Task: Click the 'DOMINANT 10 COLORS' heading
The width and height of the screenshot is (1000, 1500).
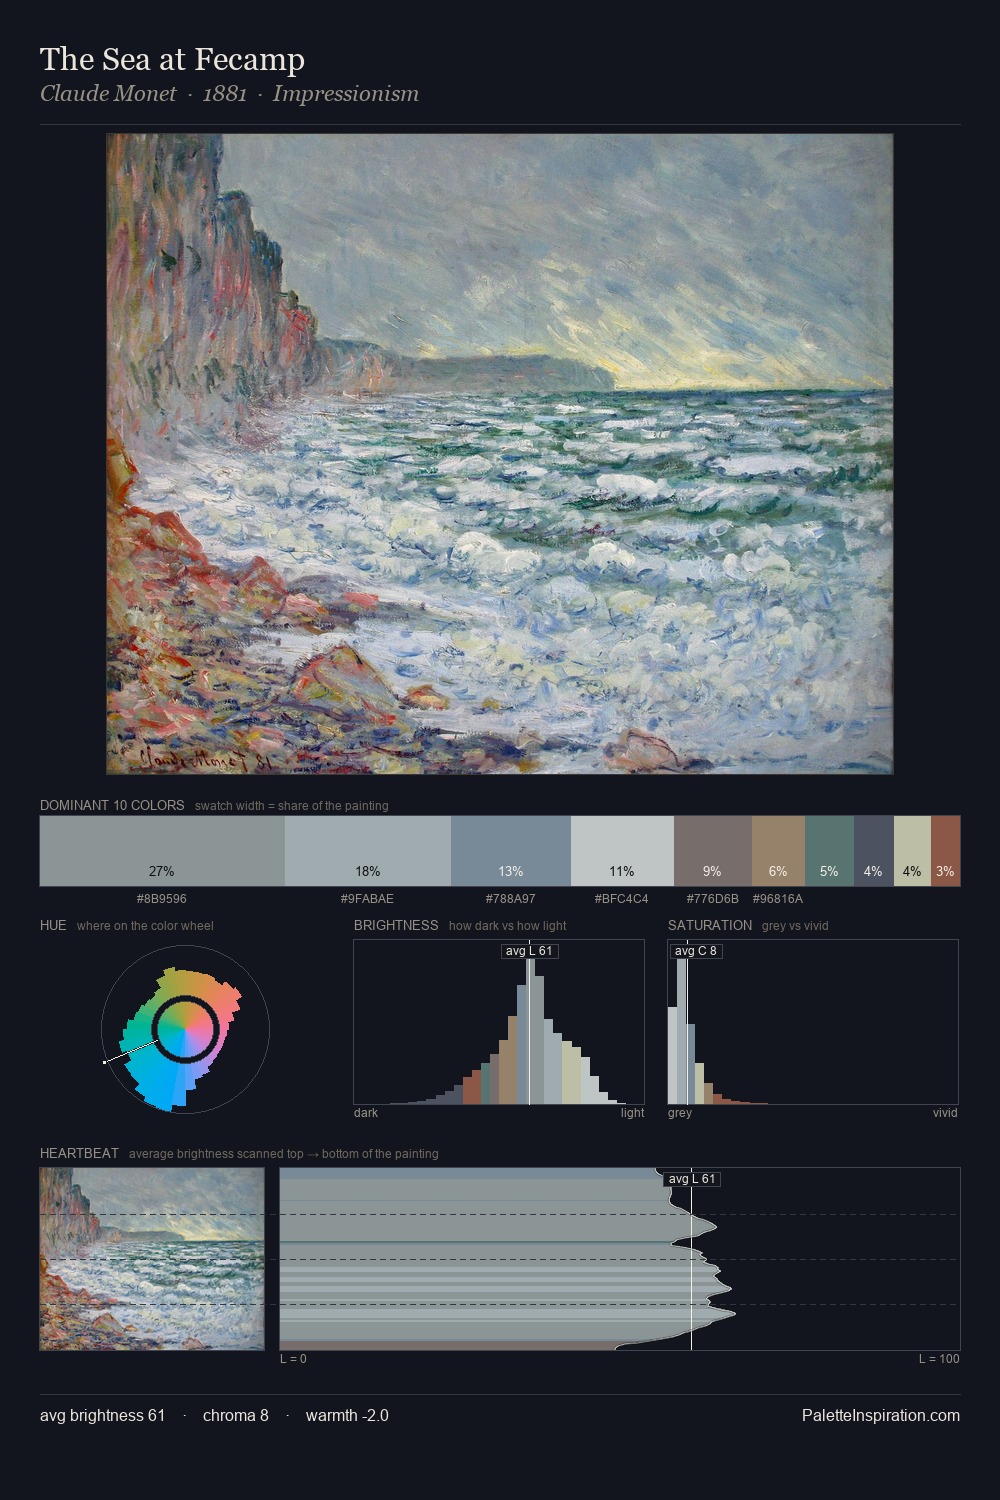Action: pyautogui.click(x=112, y=805)
